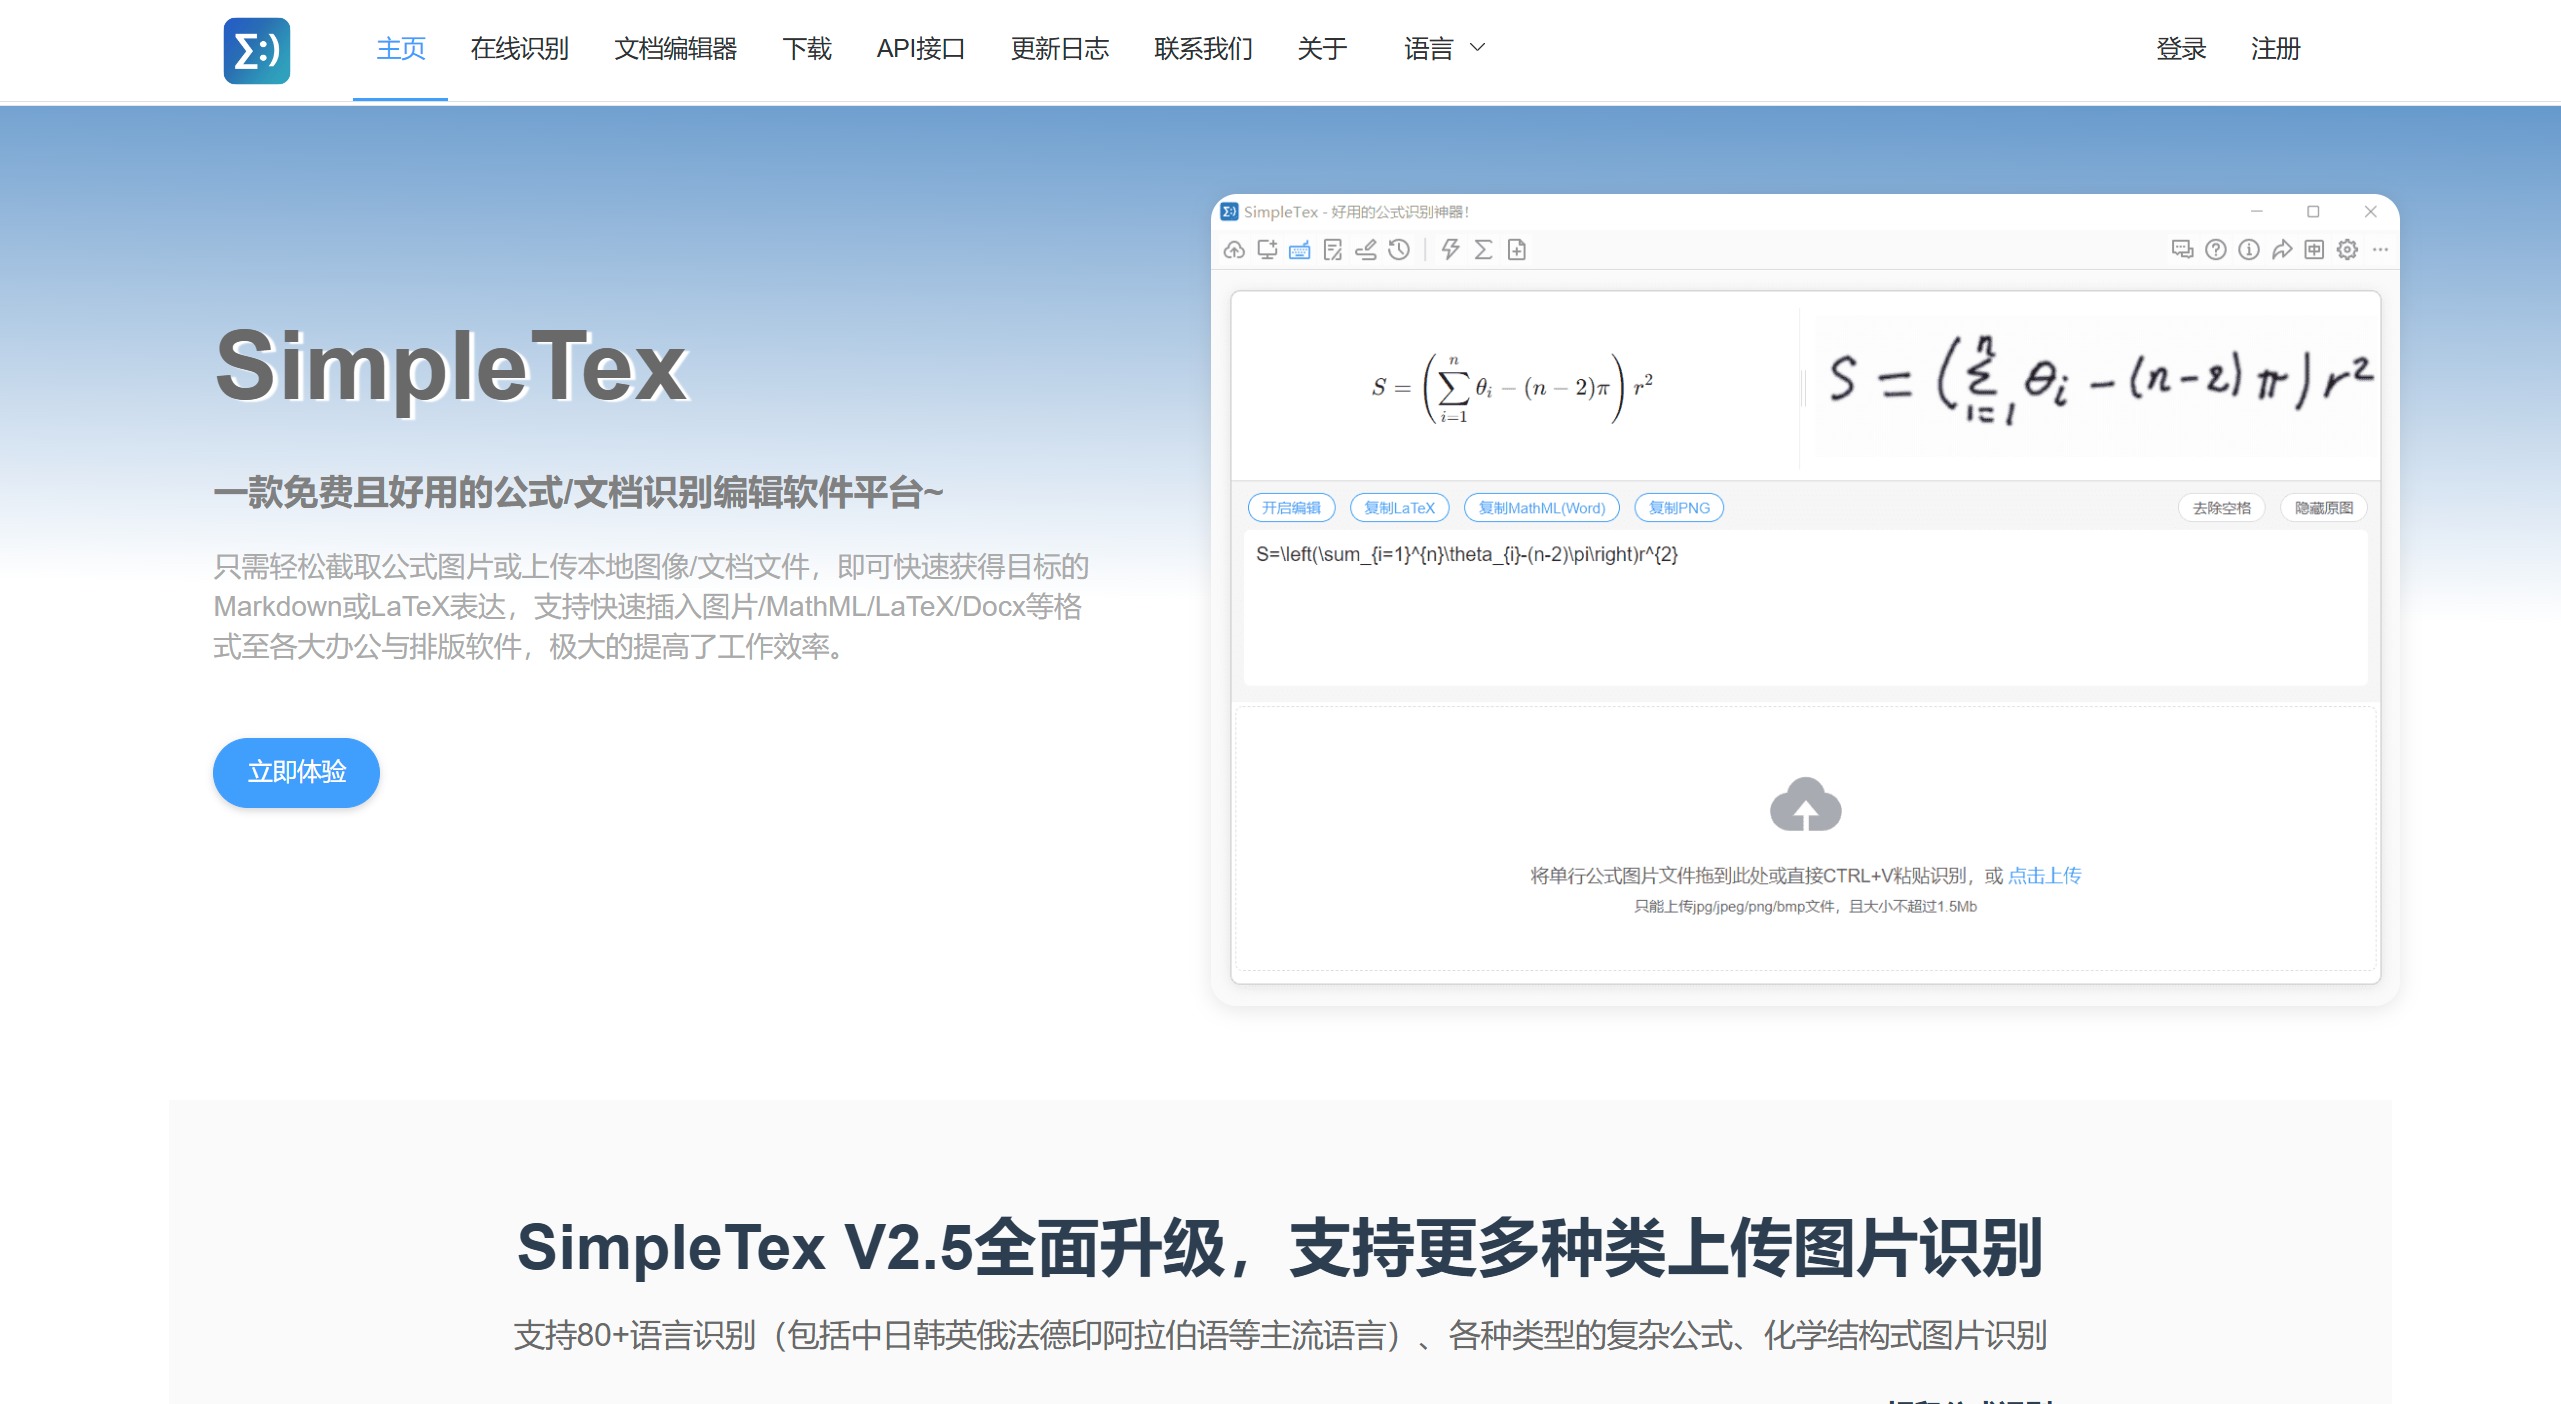2561x1404 pixels.
Task: Click the 开启编辑 button
Action: (1291, 508)
